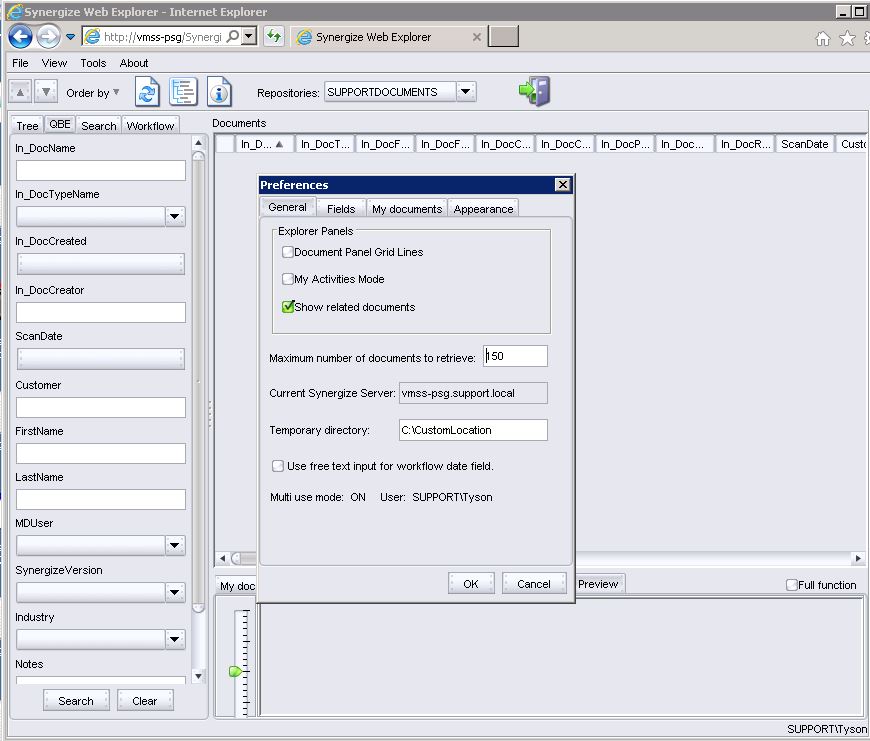
Task: Open the About menu
Action: tap(134, 63)
